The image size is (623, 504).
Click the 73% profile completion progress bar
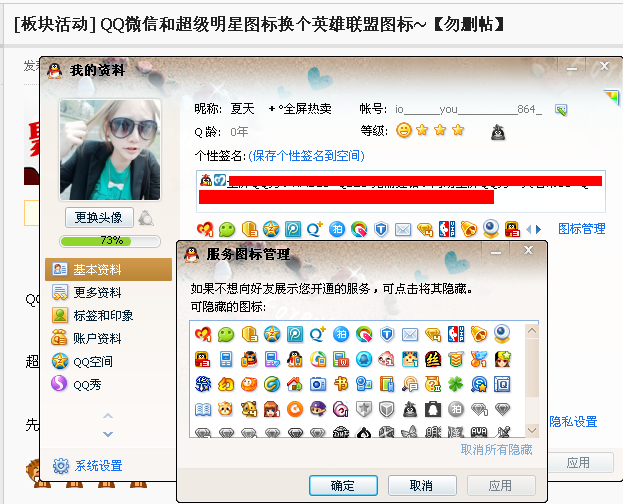(110, 241)
